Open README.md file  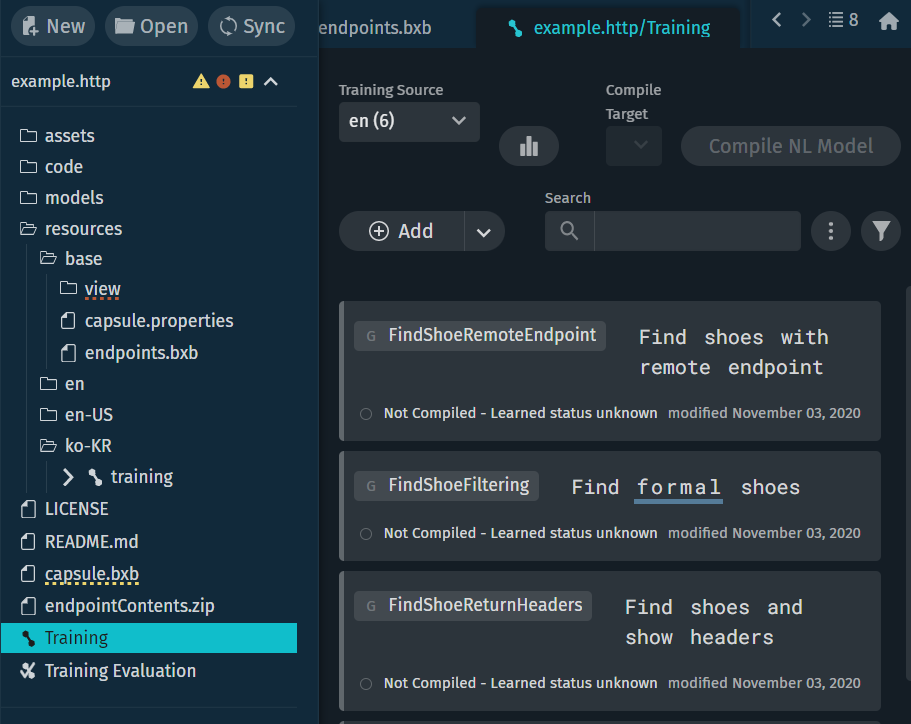79,542
